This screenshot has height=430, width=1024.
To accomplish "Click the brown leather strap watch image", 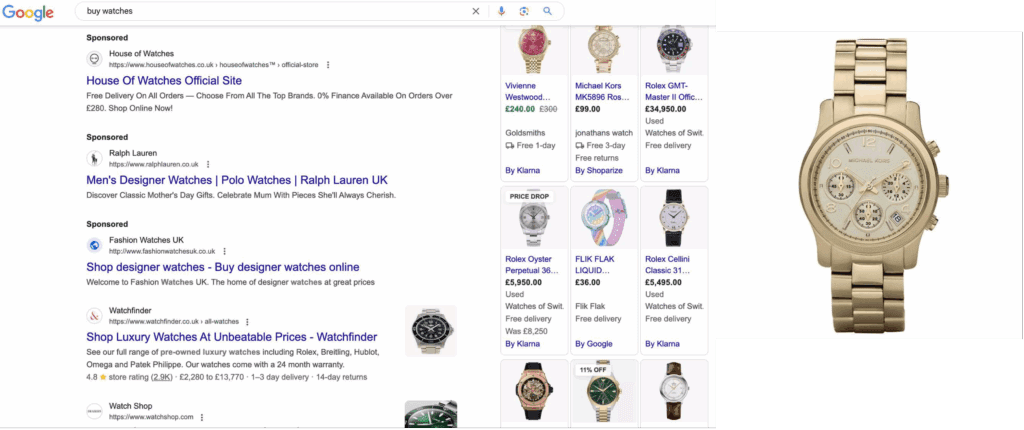I will 674,391.
